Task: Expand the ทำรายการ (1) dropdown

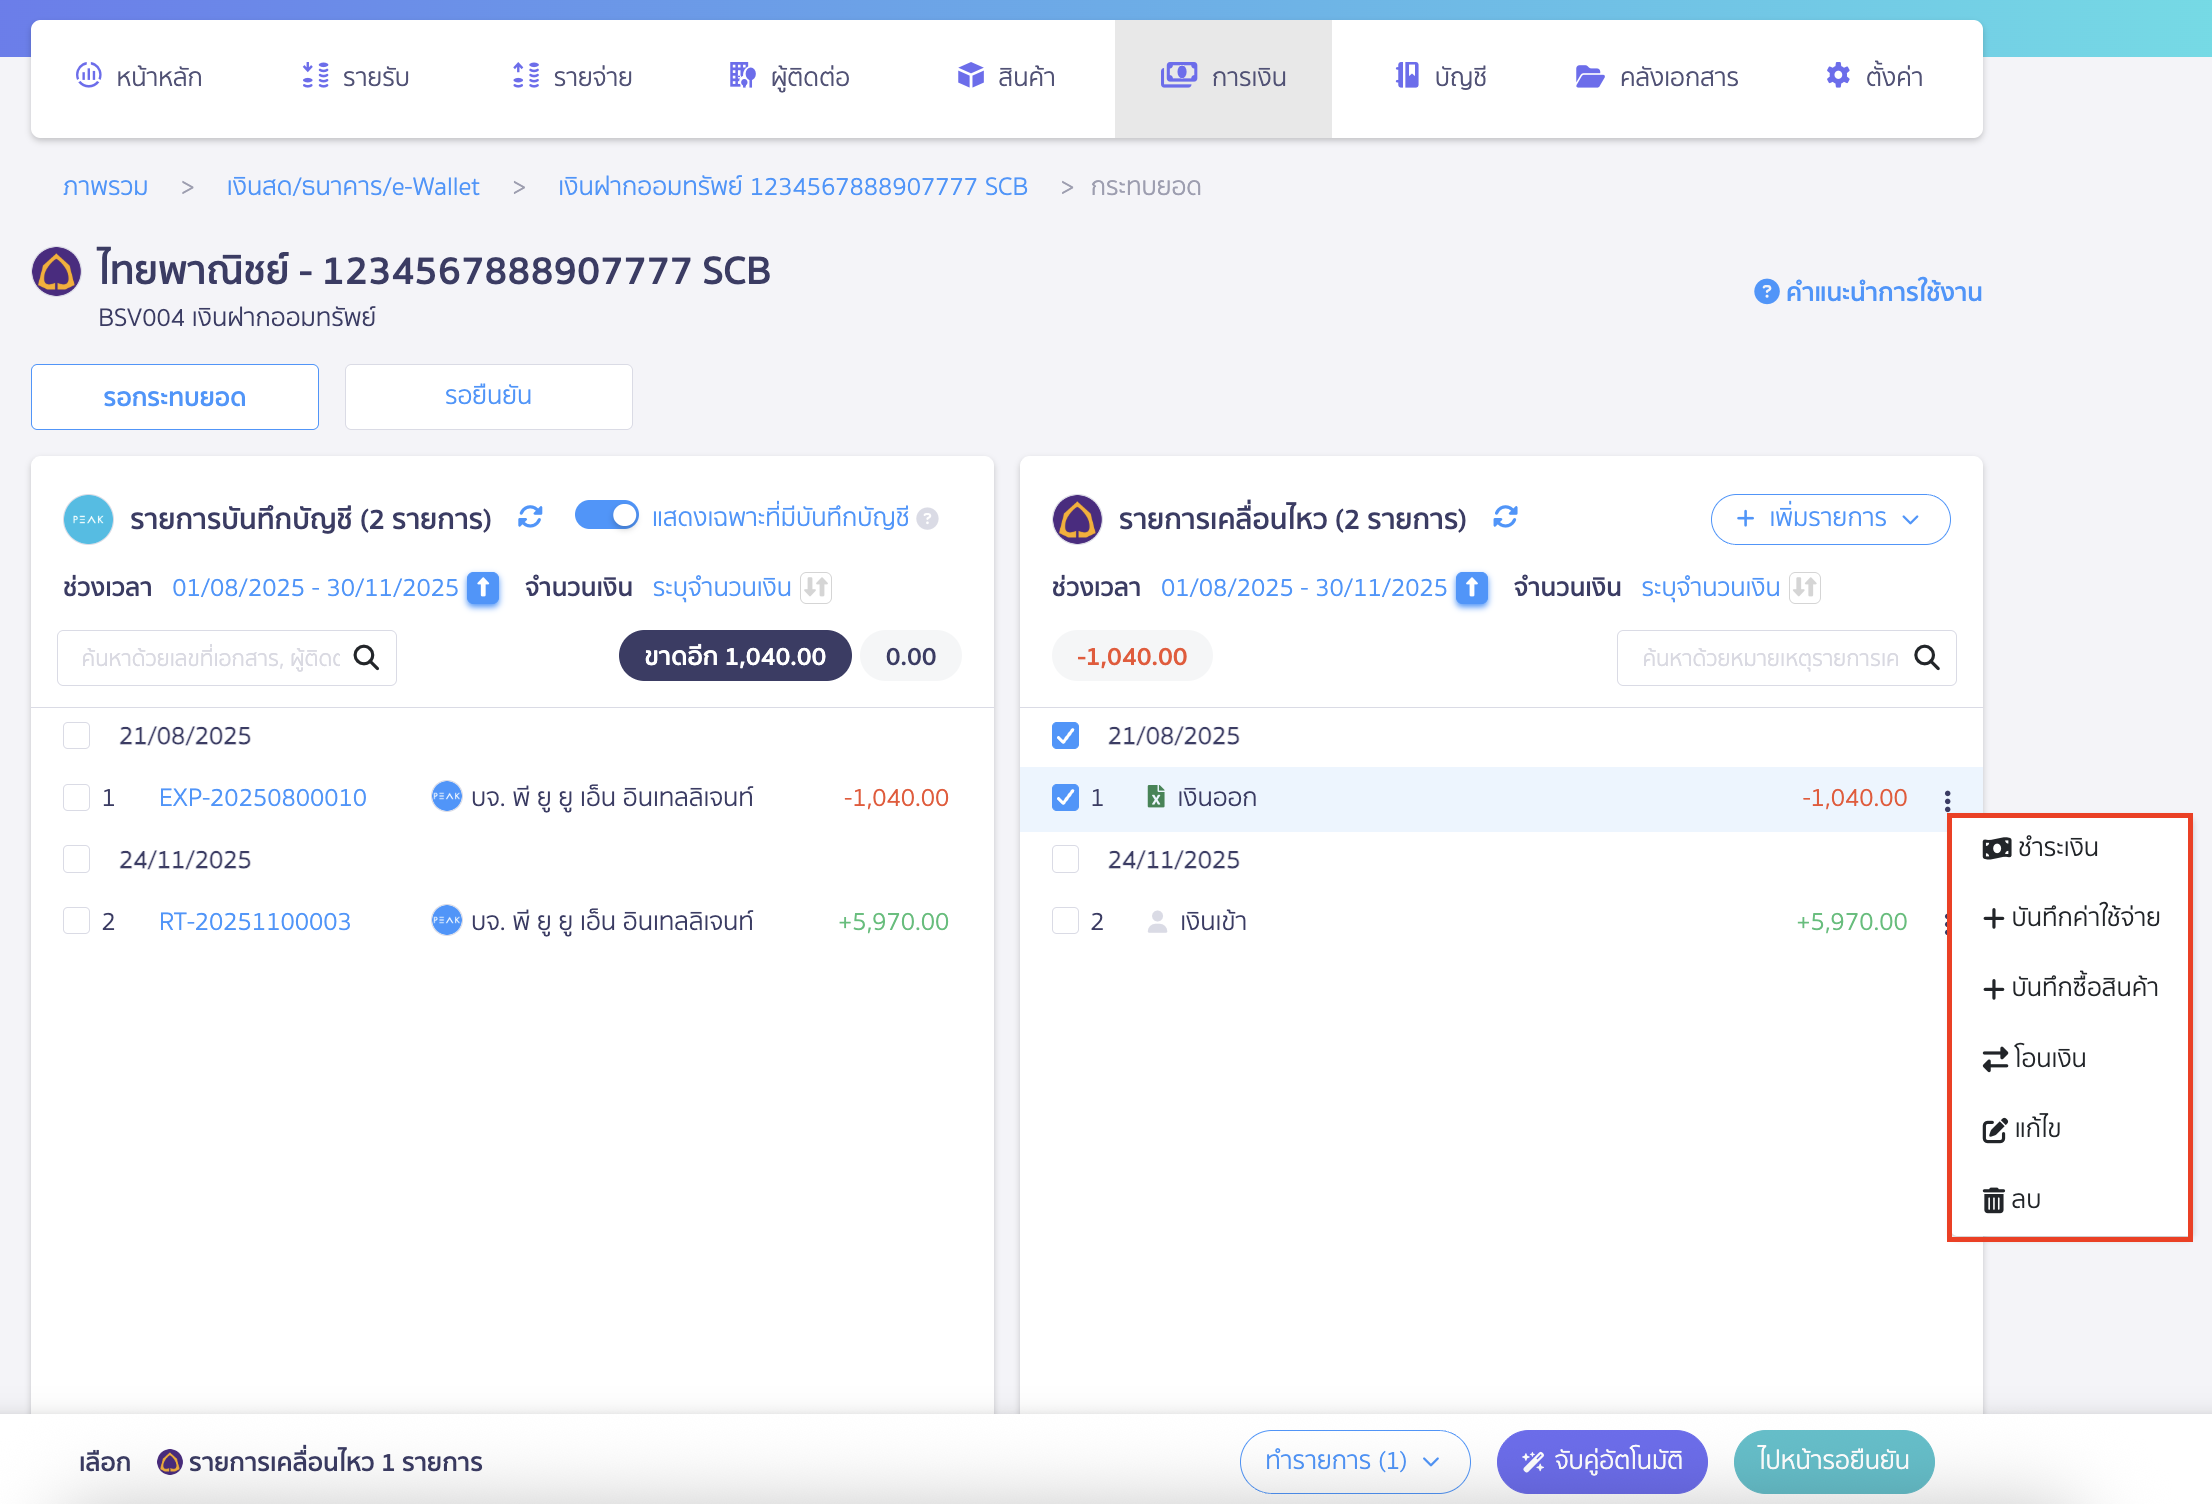Action: (1354, 1461)
